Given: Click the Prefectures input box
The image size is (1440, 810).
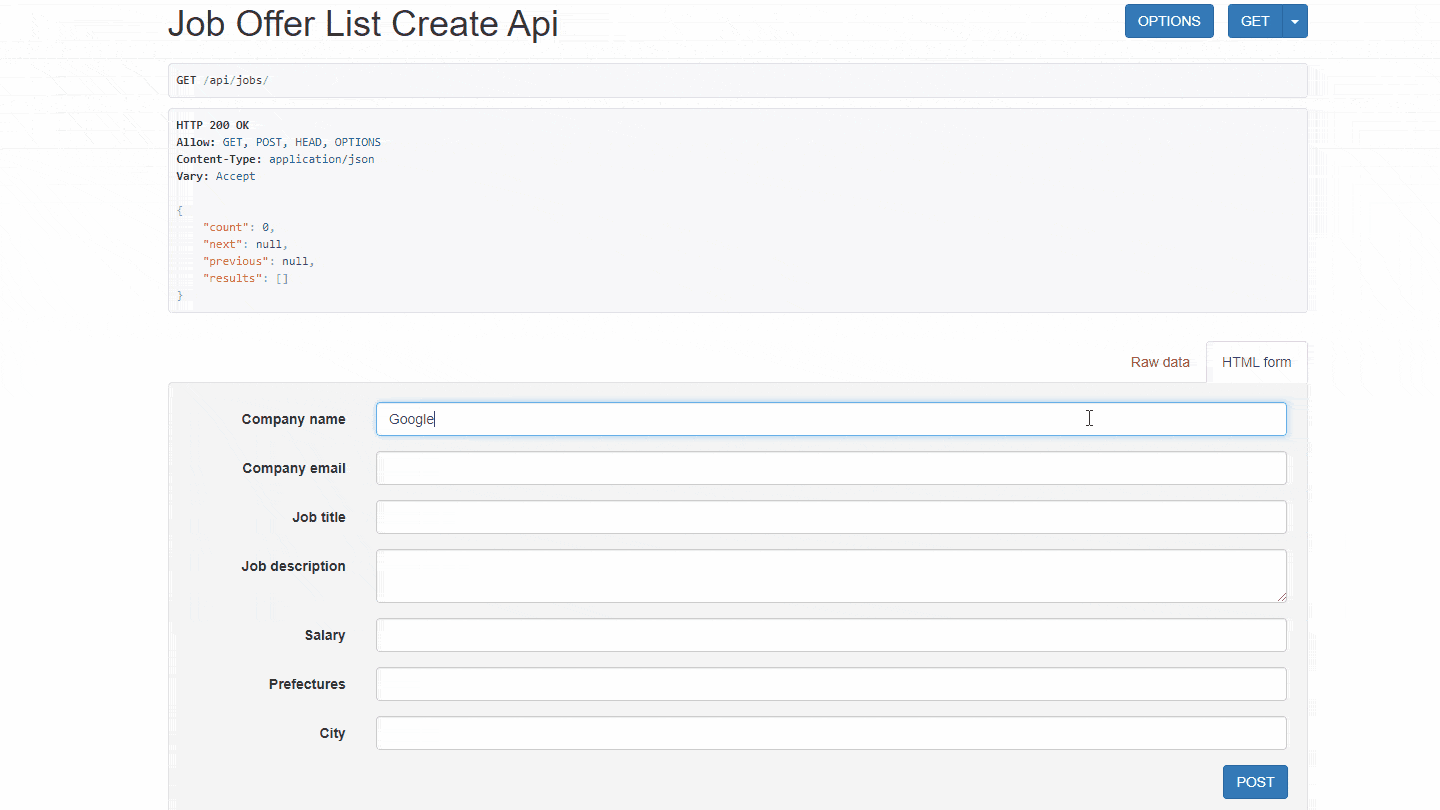Looking at the screenshot, I should pyautogui.click(x=830, y=684).
